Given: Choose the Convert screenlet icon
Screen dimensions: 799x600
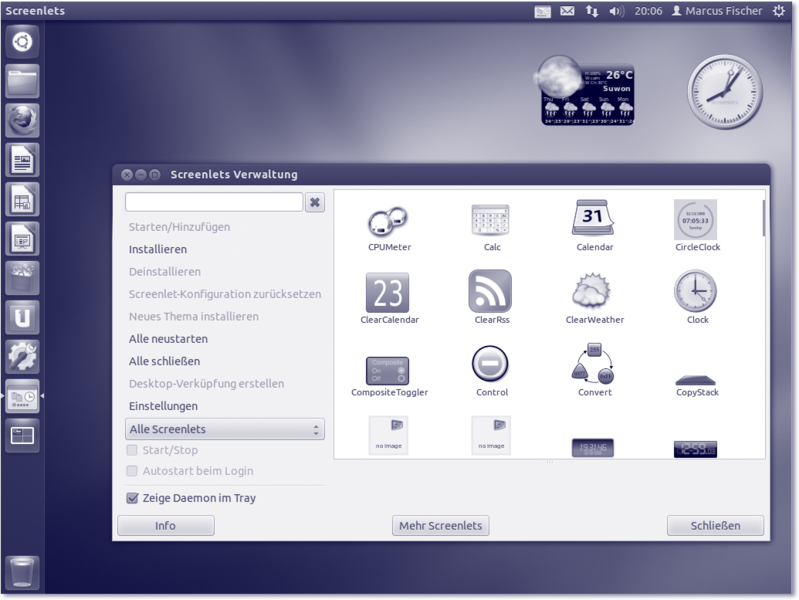Looking at the screenshot, I should [594, 365].
